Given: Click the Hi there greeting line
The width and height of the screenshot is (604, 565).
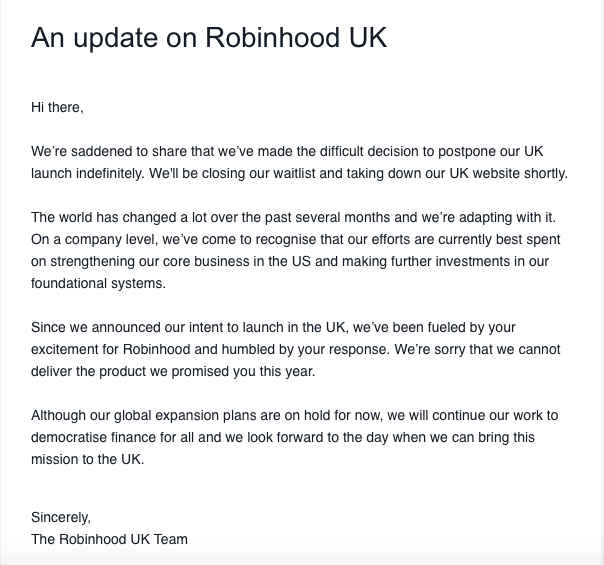Looking at the screenshot, I should click(57, 107).
